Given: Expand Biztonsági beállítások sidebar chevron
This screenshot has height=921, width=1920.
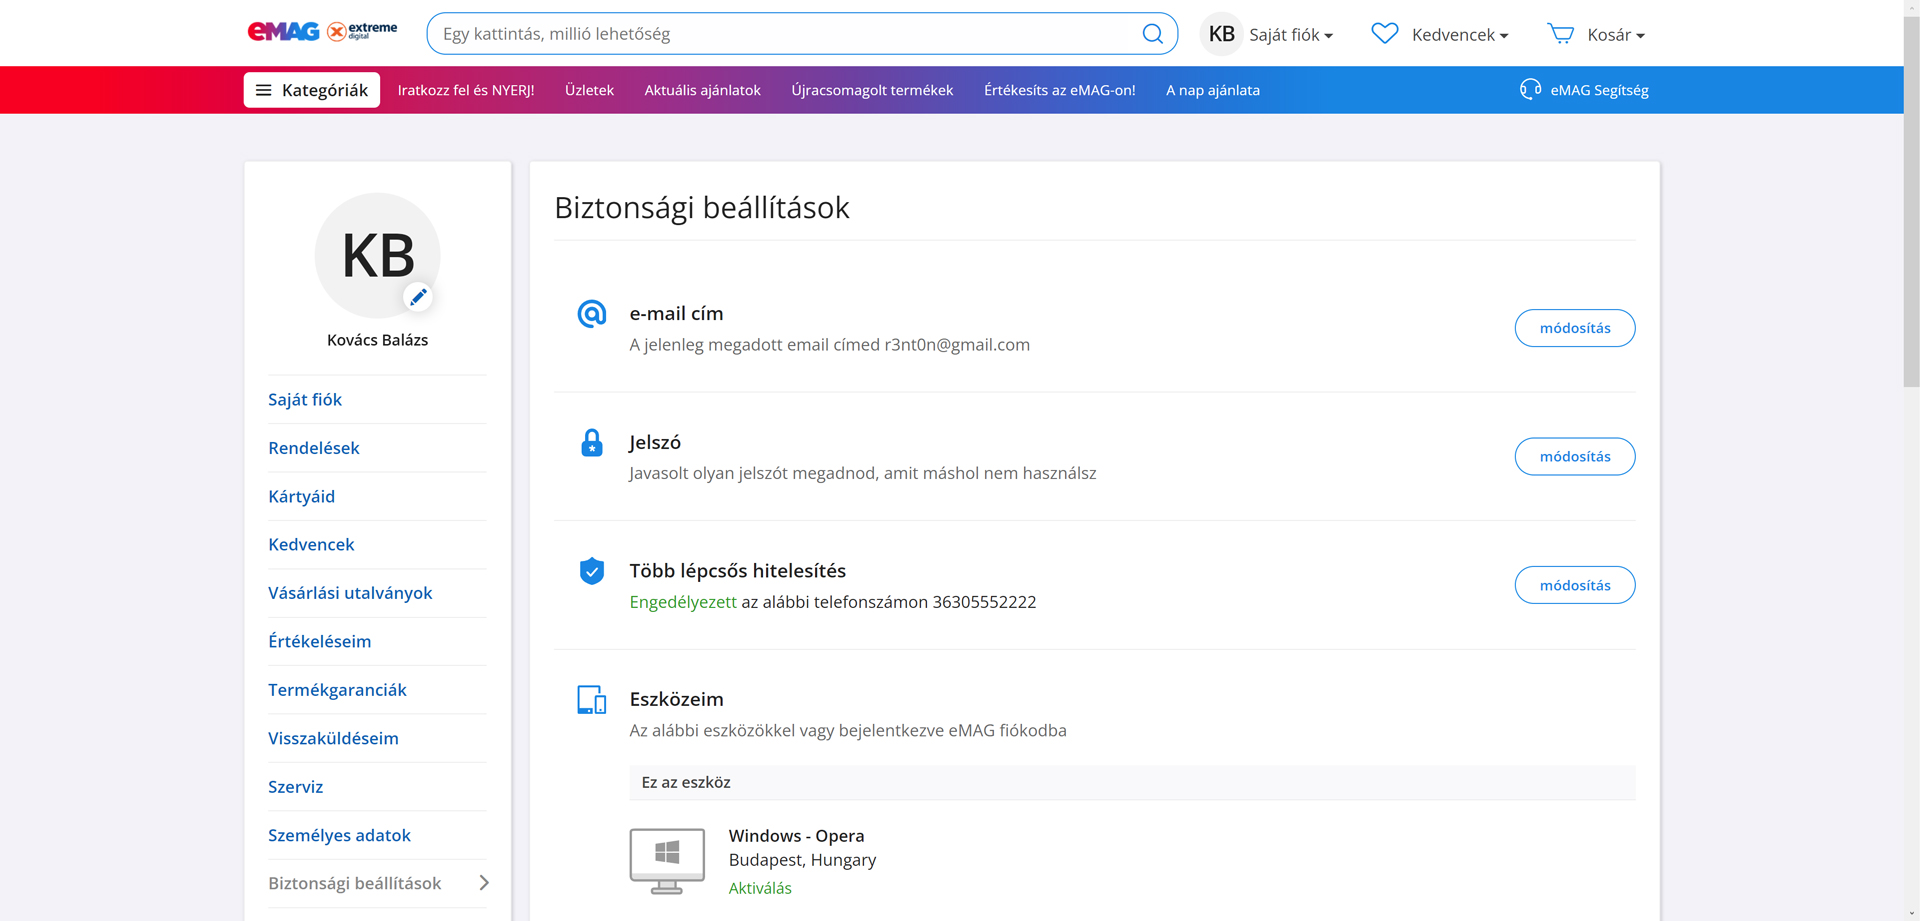Looking at the screenshot, I should 484,883.
